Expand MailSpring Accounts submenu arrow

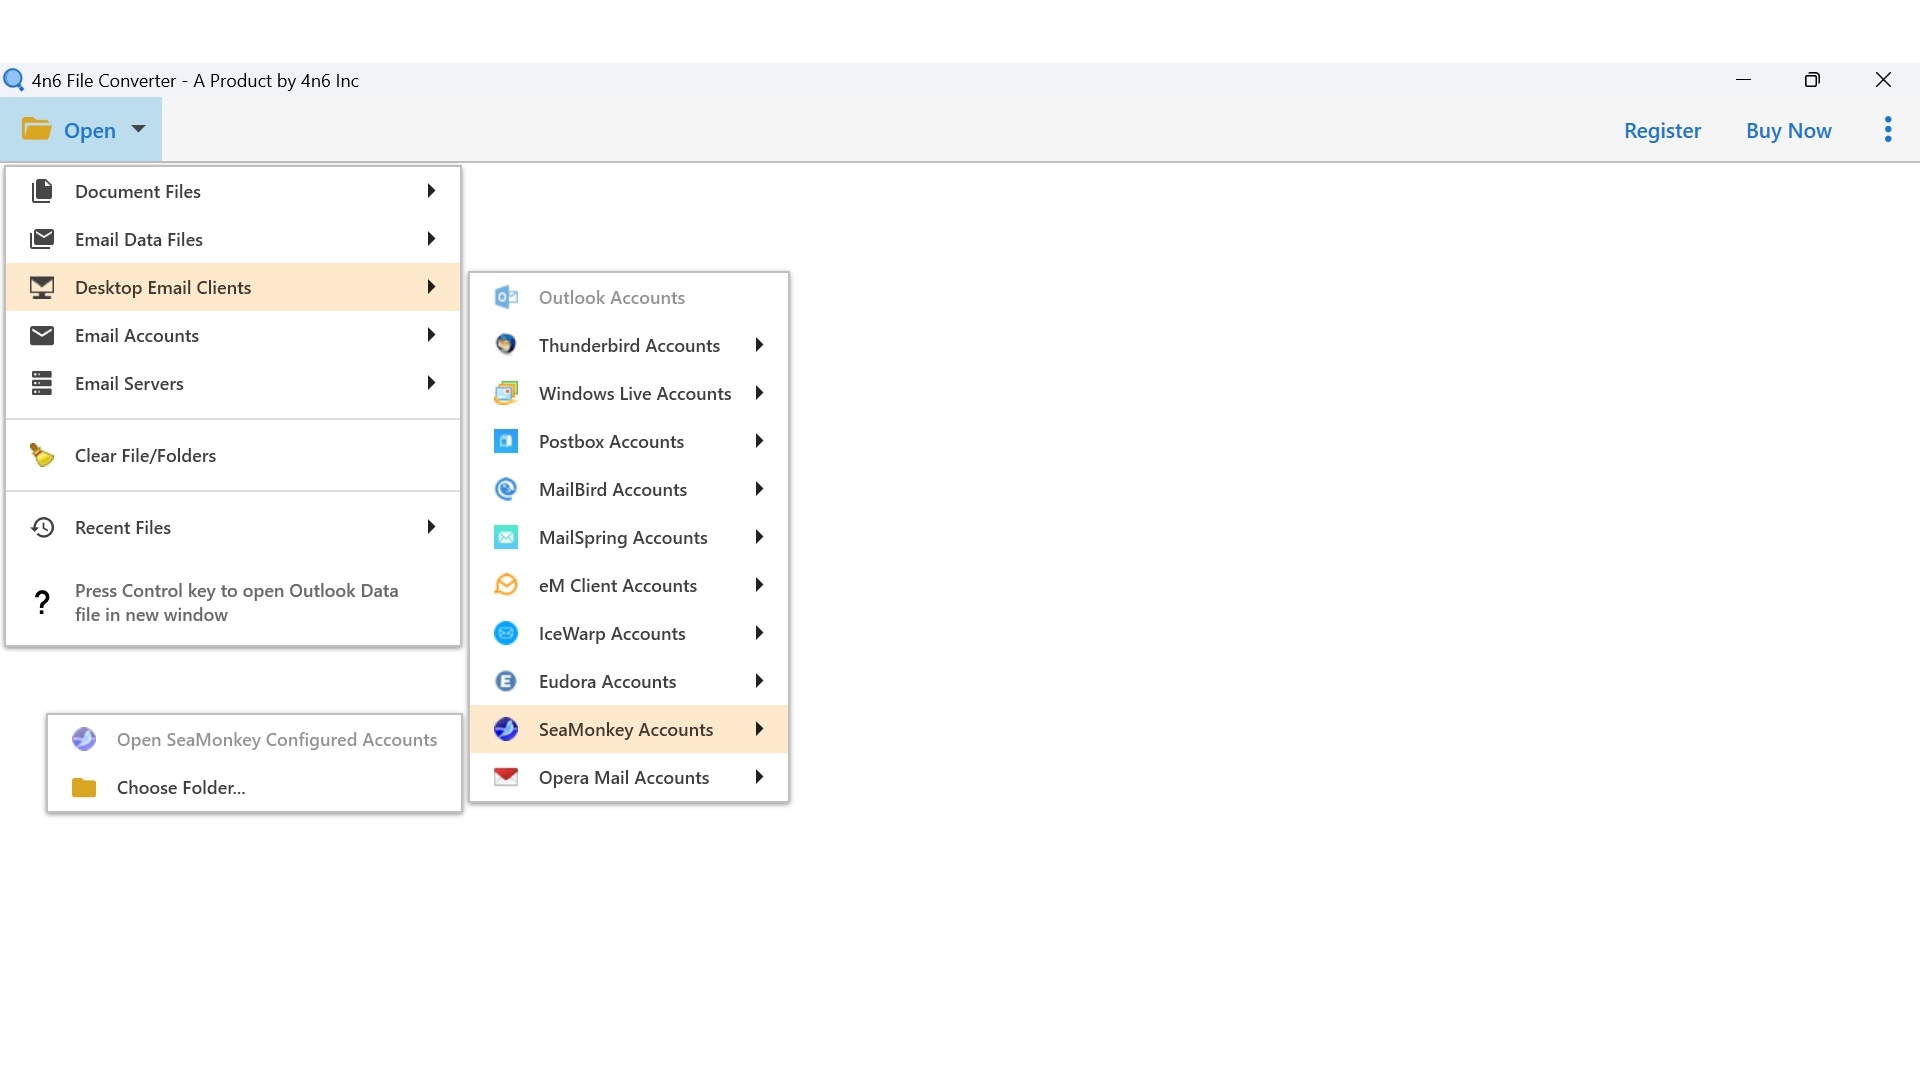pos(759,537)
